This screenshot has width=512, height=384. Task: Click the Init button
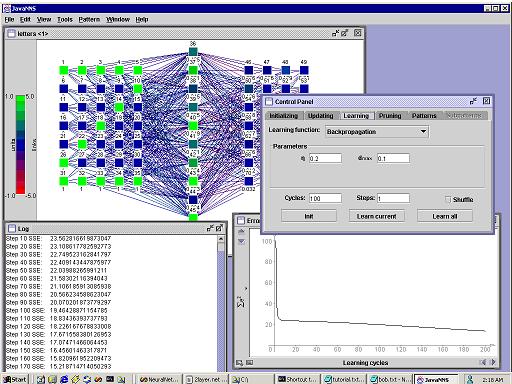click(x=309, y=216)
